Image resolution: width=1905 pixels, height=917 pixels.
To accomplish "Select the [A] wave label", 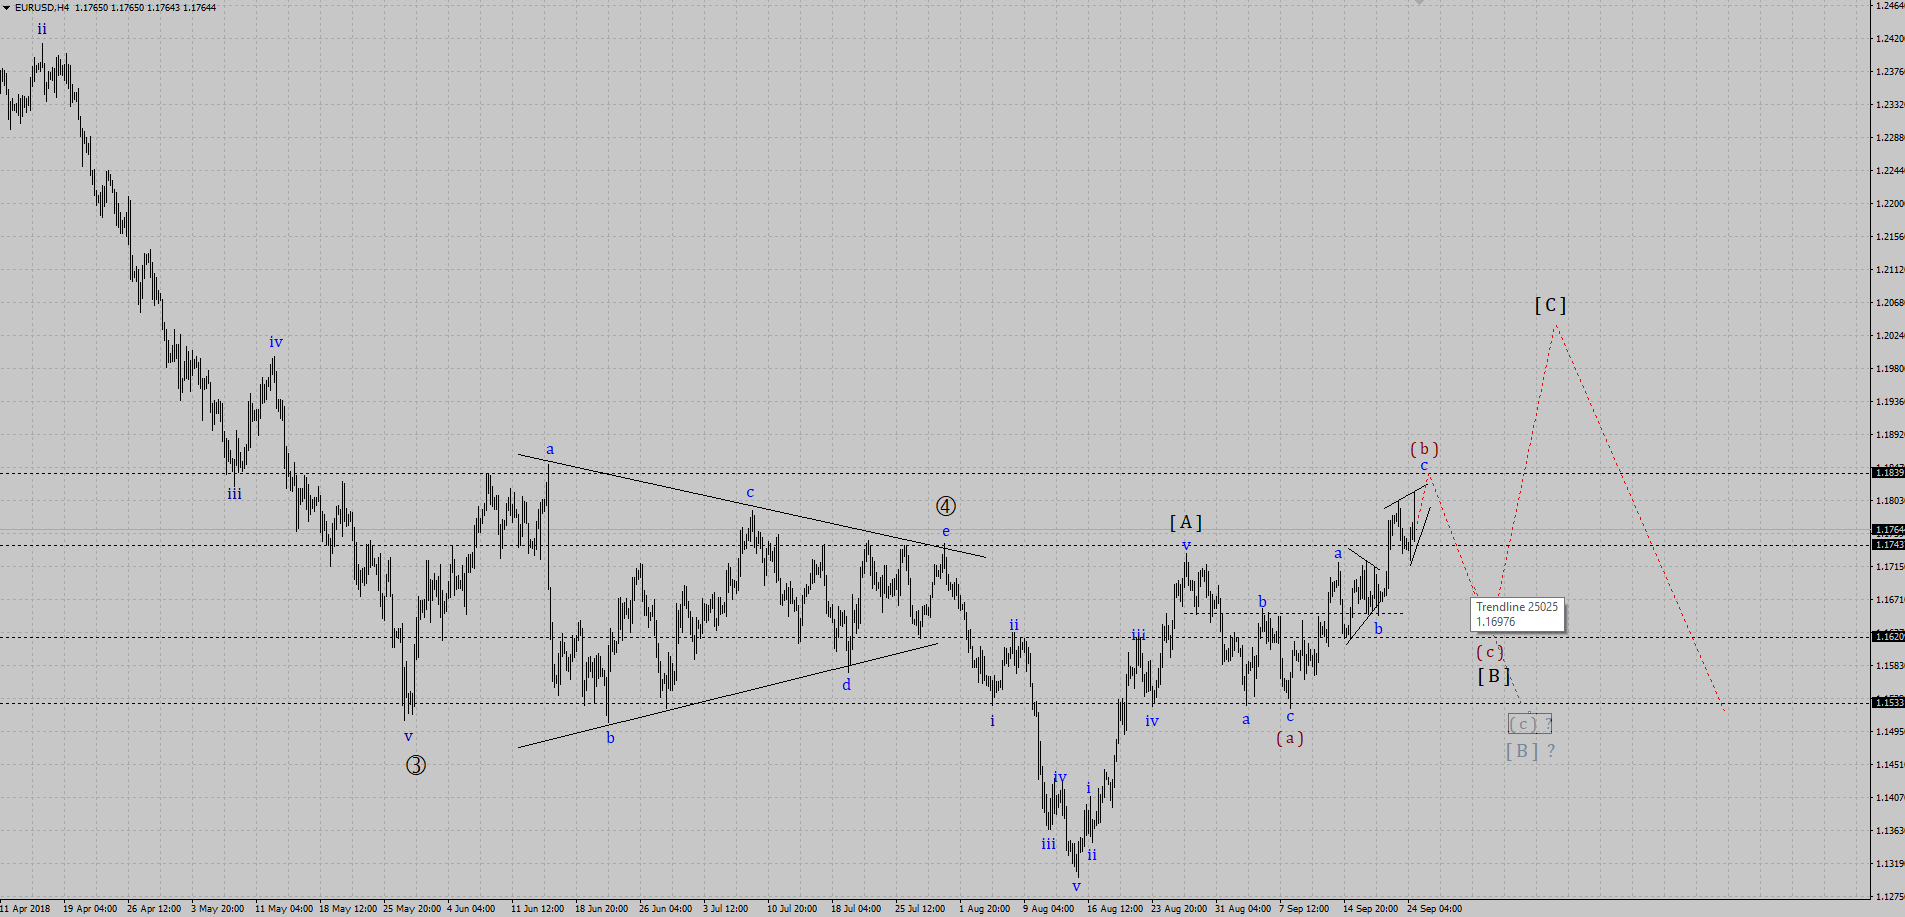I will (x=1186, y=523).
